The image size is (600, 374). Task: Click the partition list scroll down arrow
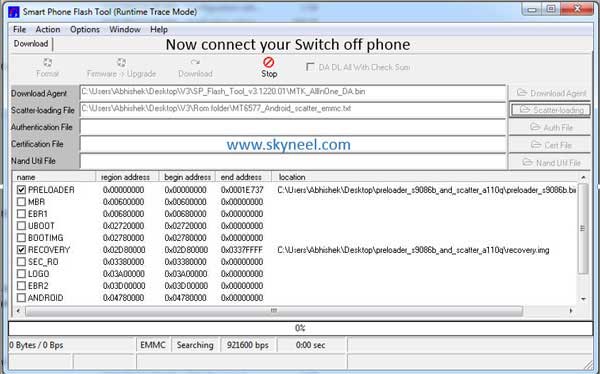[583, 299]
